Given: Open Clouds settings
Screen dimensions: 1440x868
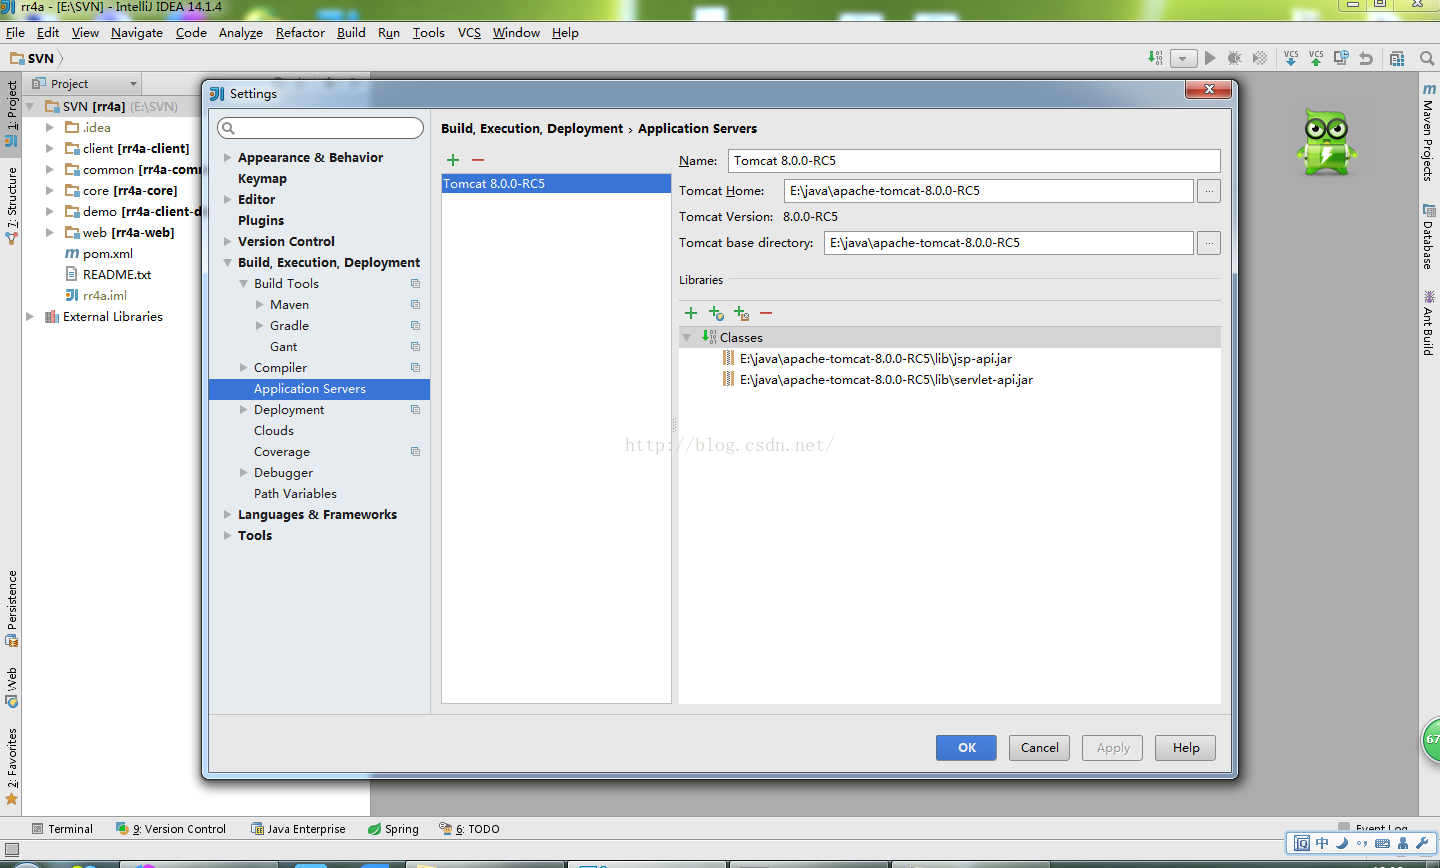Looking at the screenshot, I should 274,431.
